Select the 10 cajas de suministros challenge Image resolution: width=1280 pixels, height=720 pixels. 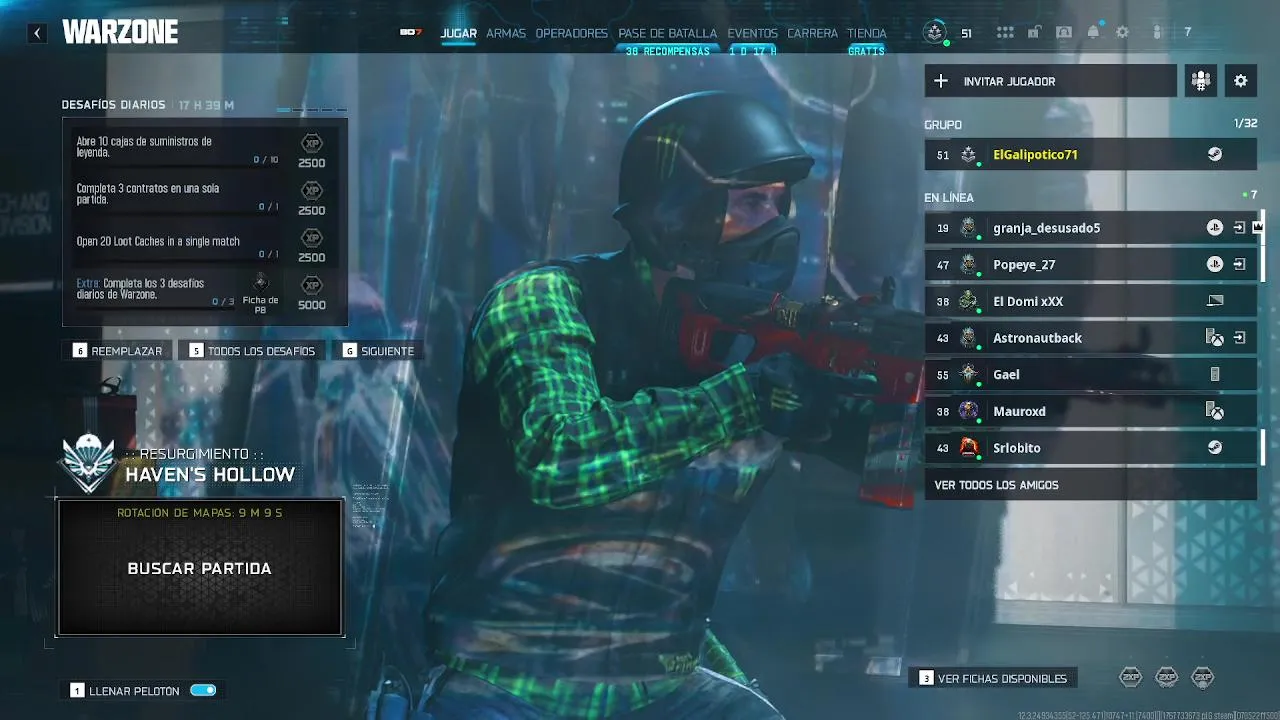click(x=205, y=148)
